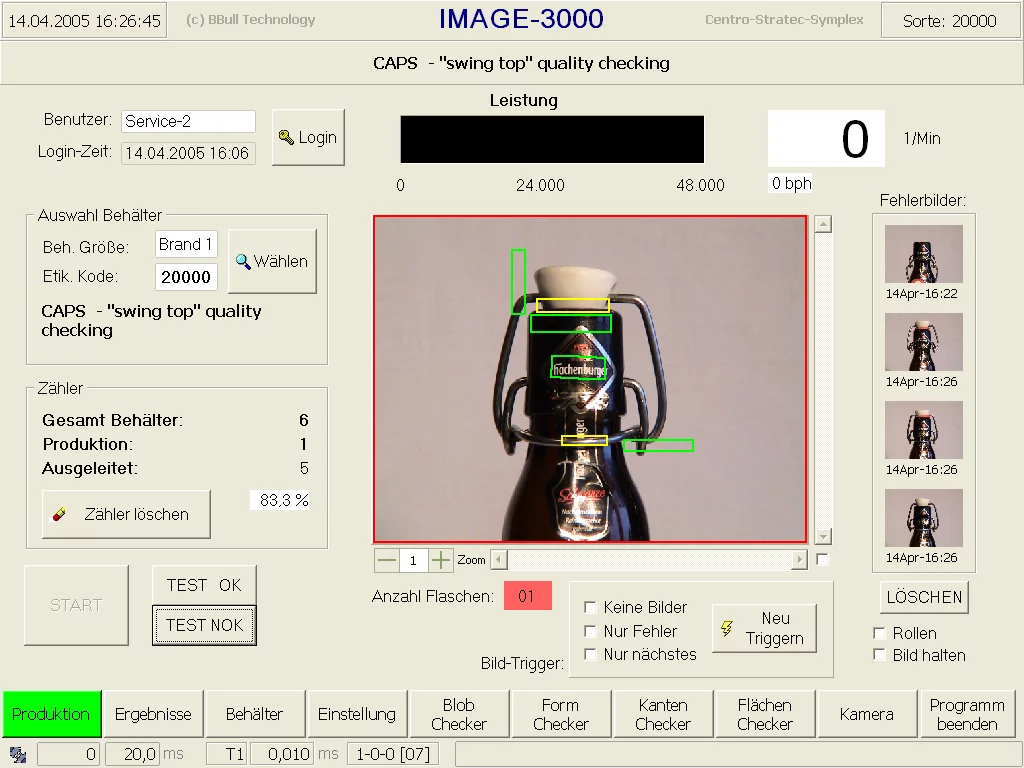Click the key icon on Login button

point(286,138)
